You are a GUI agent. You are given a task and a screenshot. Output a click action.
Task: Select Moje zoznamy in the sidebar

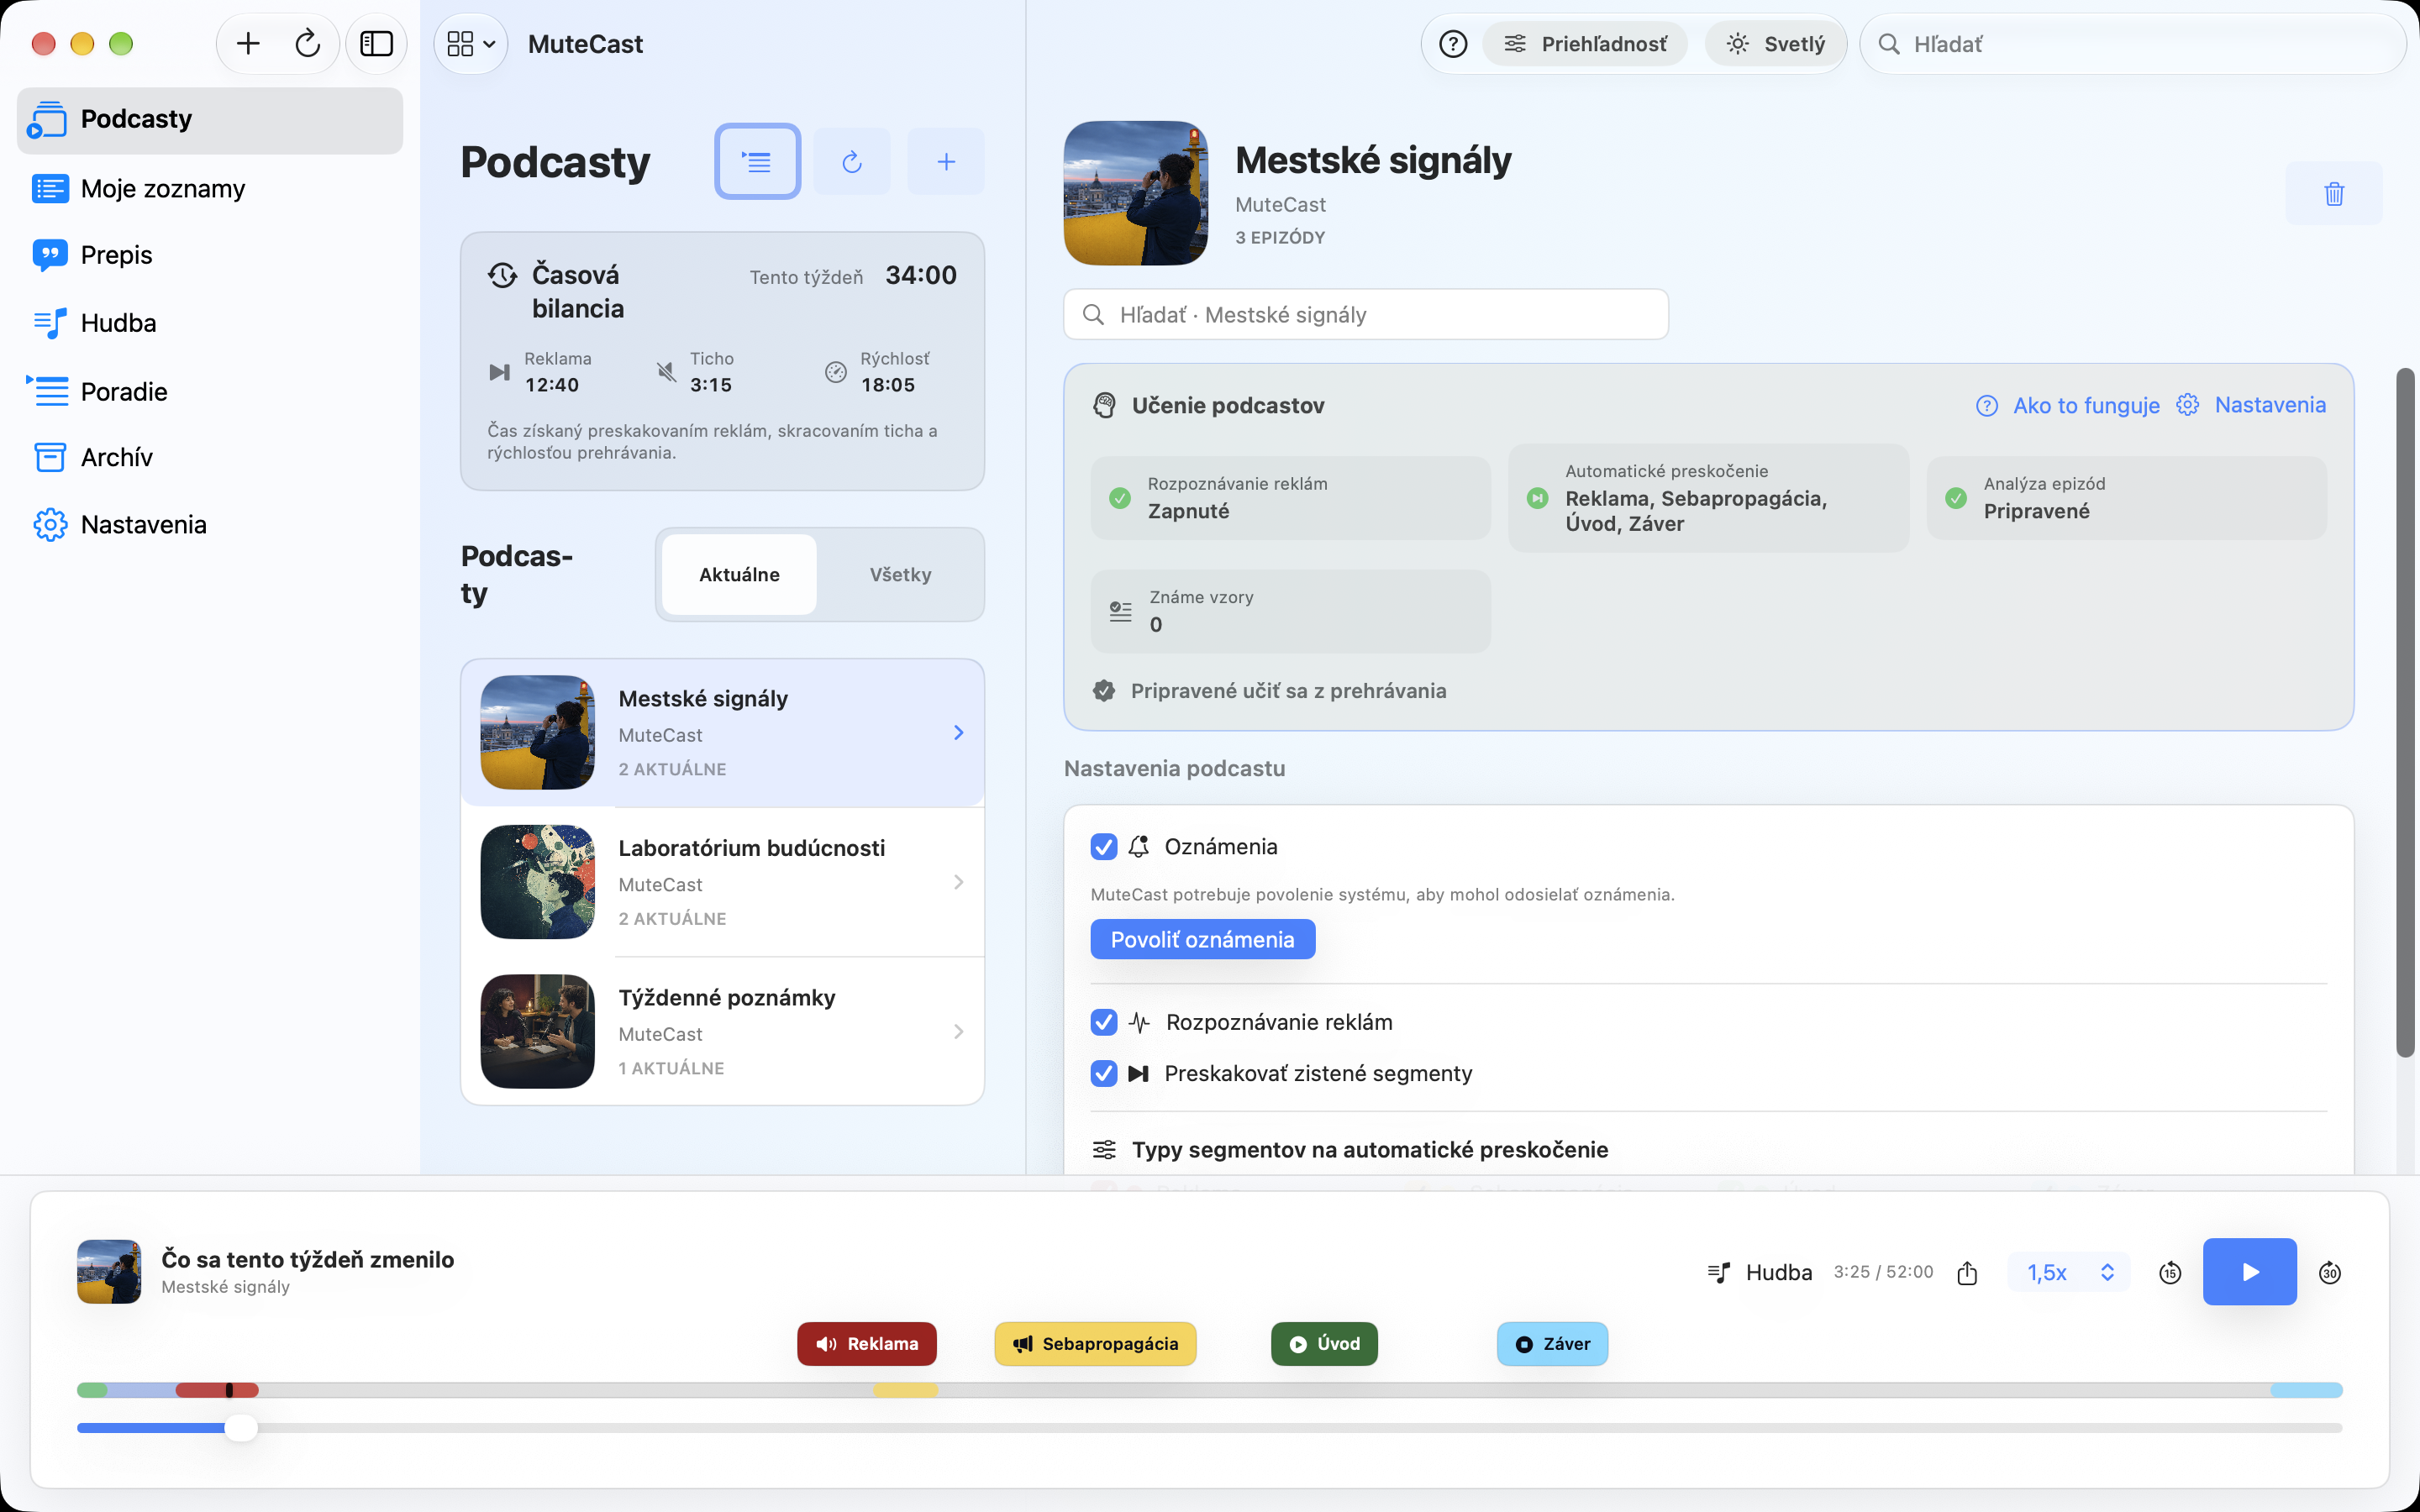click(210, 188)
